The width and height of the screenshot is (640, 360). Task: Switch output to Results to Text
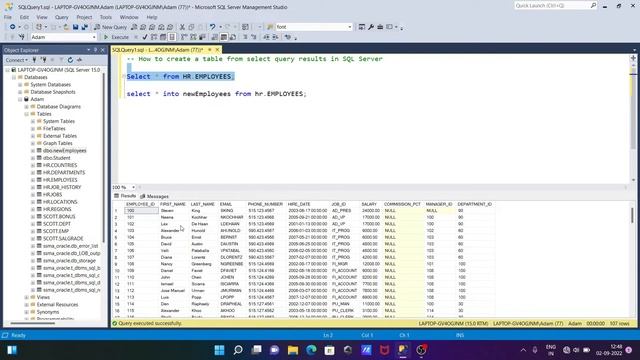pyautogui.click(x=215, y=37)
